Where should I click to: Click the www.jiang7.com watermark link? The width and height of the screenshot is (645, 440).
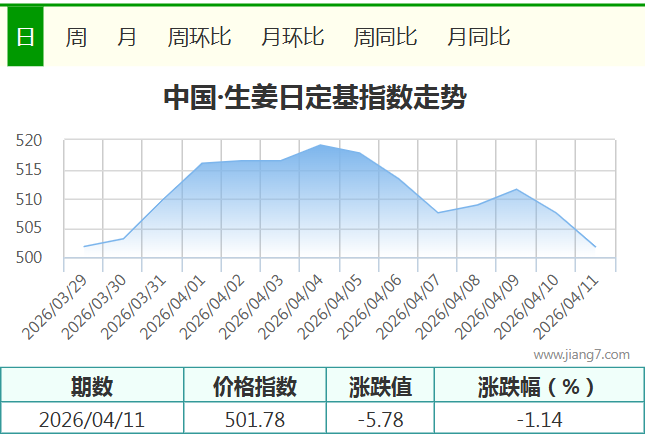[x=581, y=354]
